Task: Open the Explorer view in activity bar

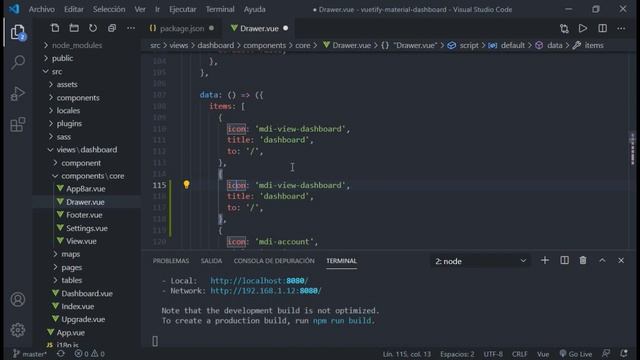Action: pyautogui.click(x=18, y=32)
